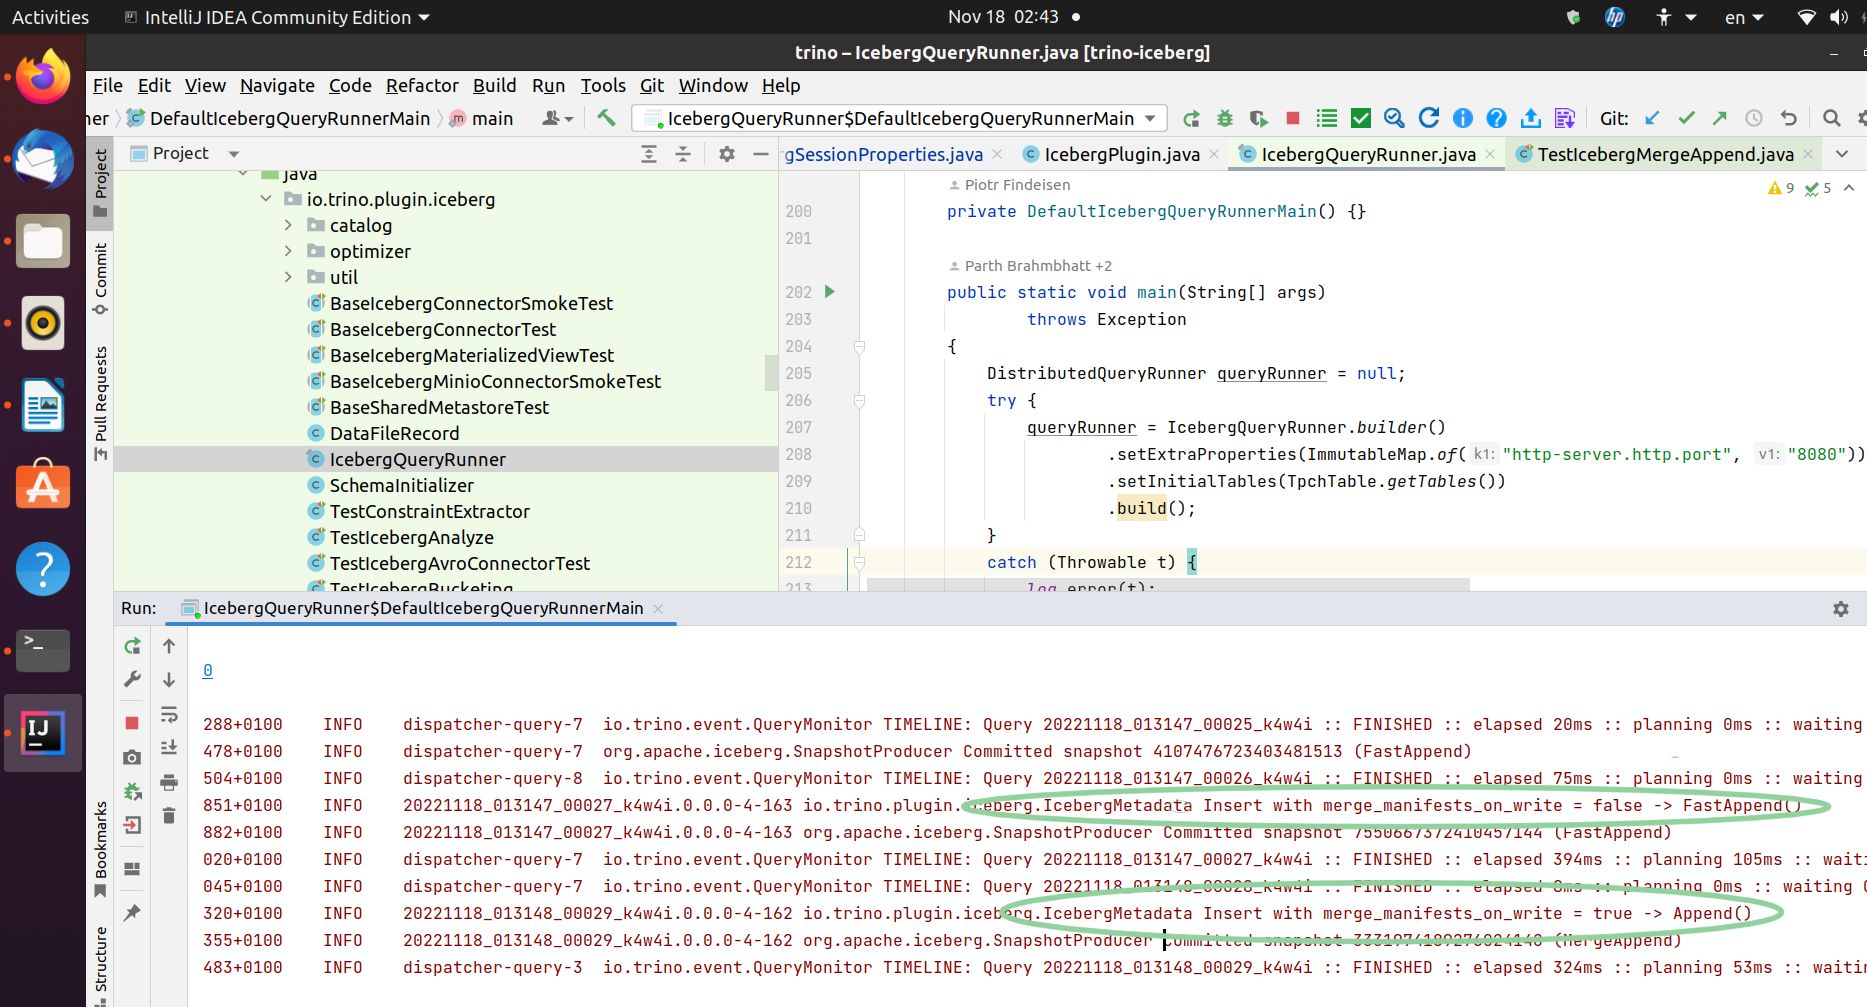The height and width of the screenshot is (1007, 1867).
Task: Click the blue circular refresh toolbar icon
Action: [1429, 118]
